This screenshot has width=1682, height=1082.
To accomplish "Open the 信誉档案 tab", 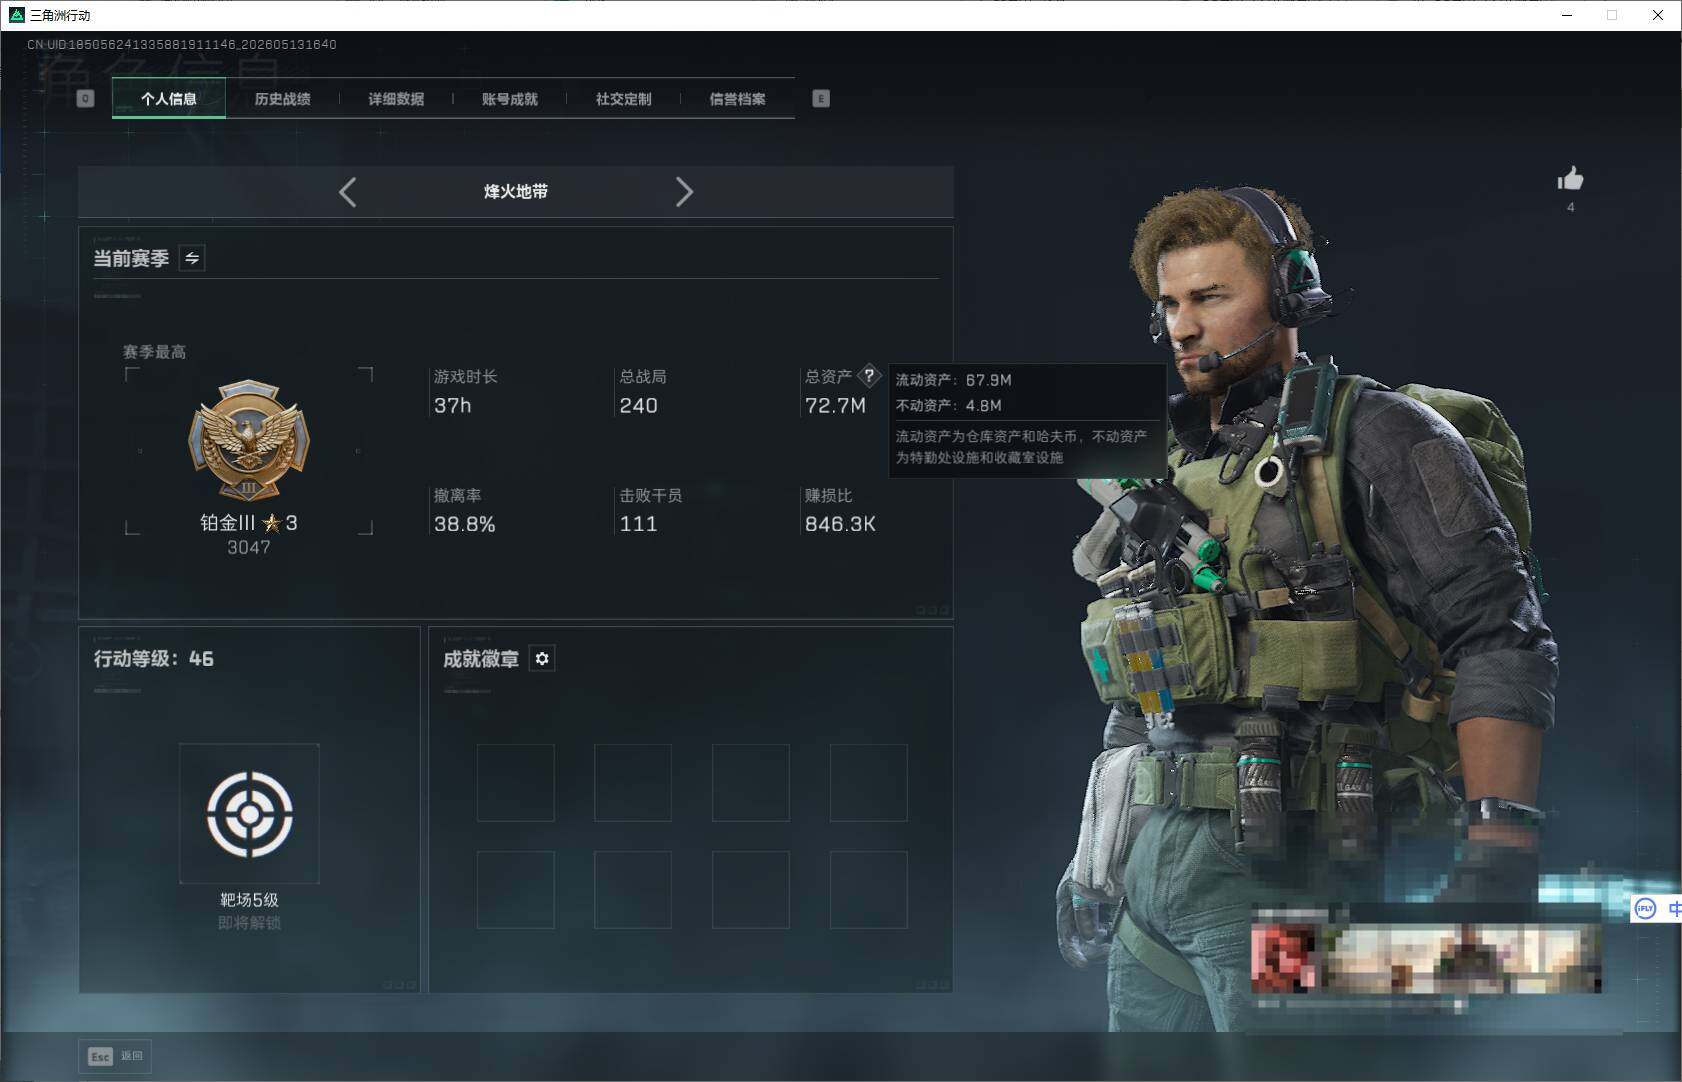I will (x=737, y=99).
